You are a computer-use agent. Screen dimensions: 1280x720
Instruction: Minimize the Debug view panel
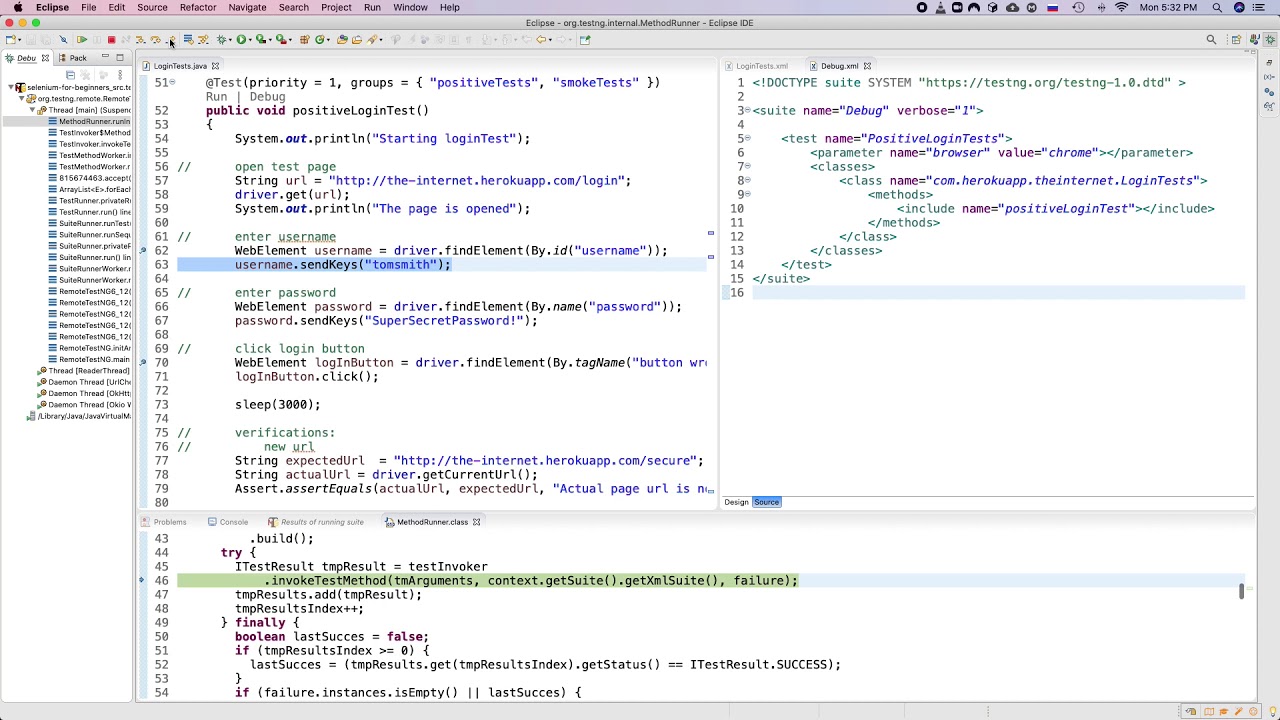106,57
